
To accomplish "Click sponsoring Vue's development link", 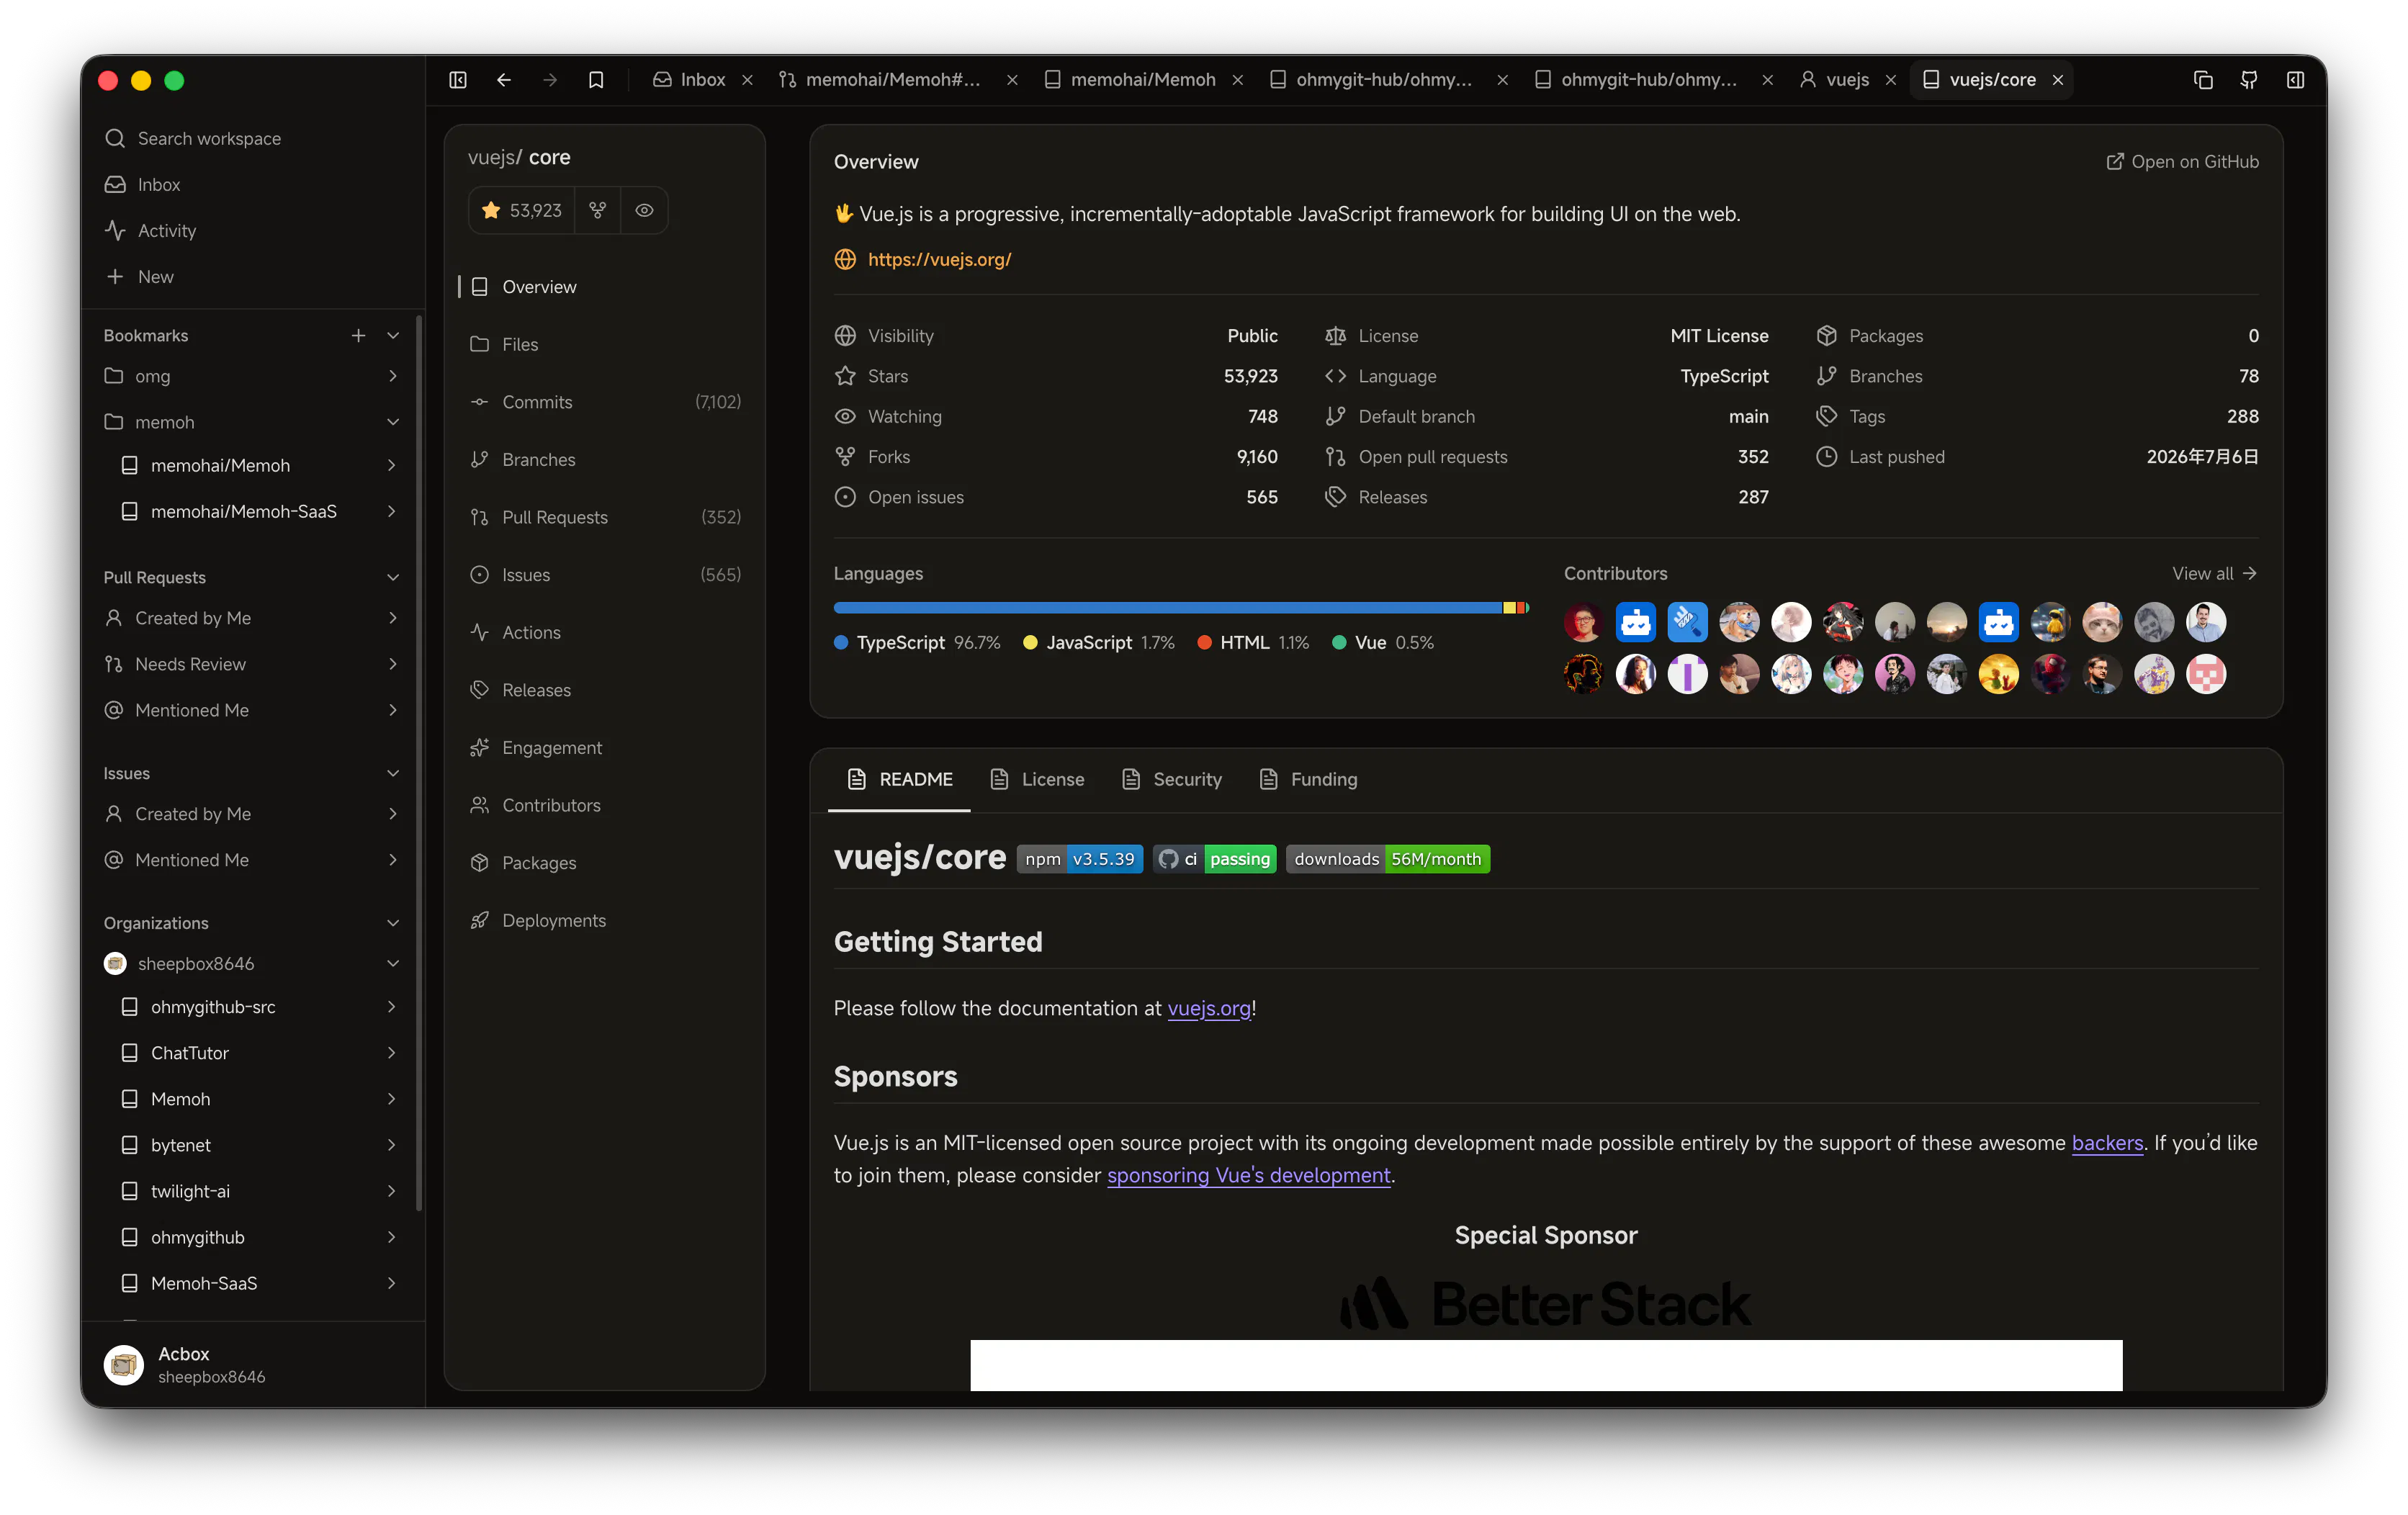I will tap(1249, 1175).
